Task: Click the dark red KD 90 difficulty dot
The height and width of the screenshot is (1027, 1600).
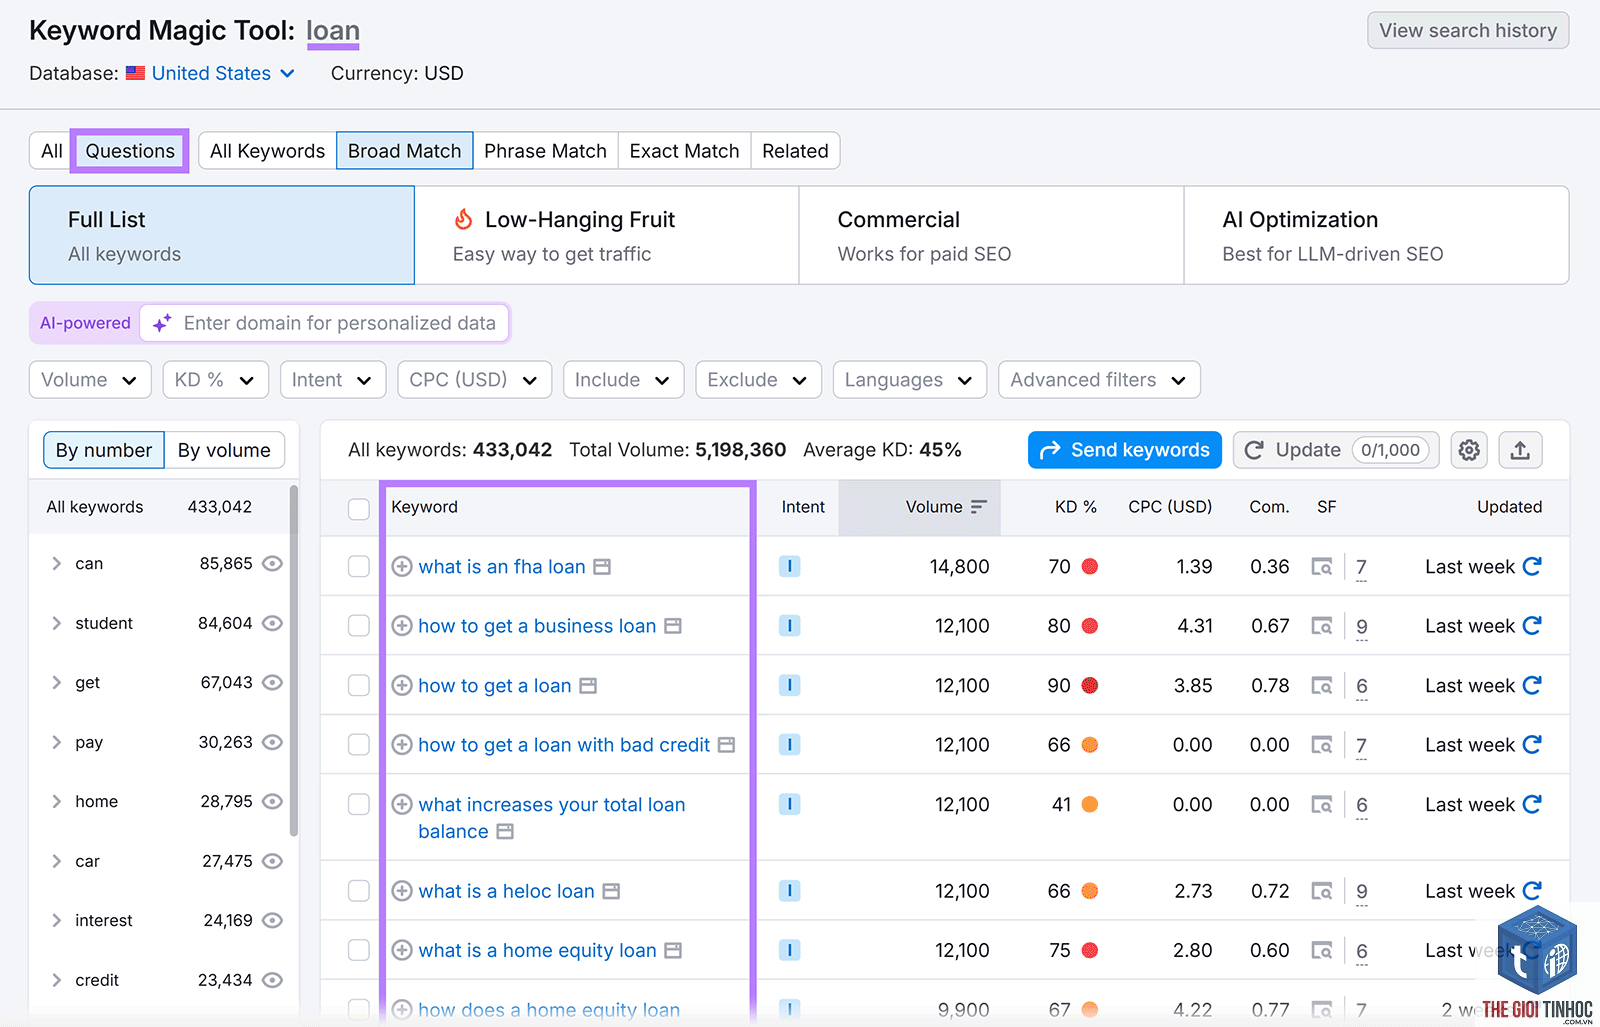Action: point(1090,686)
